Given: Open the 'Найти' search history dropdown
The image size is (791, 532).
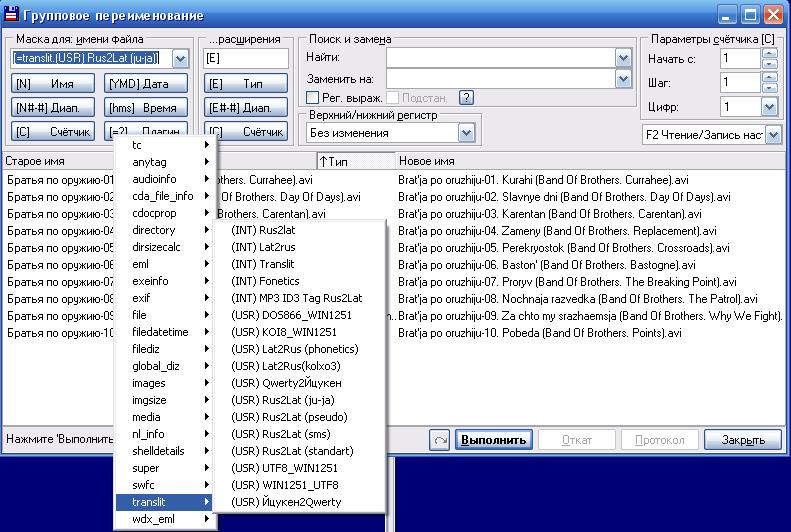Looking at the screenshot, I should pyautogui.click(x=624, y=58).
